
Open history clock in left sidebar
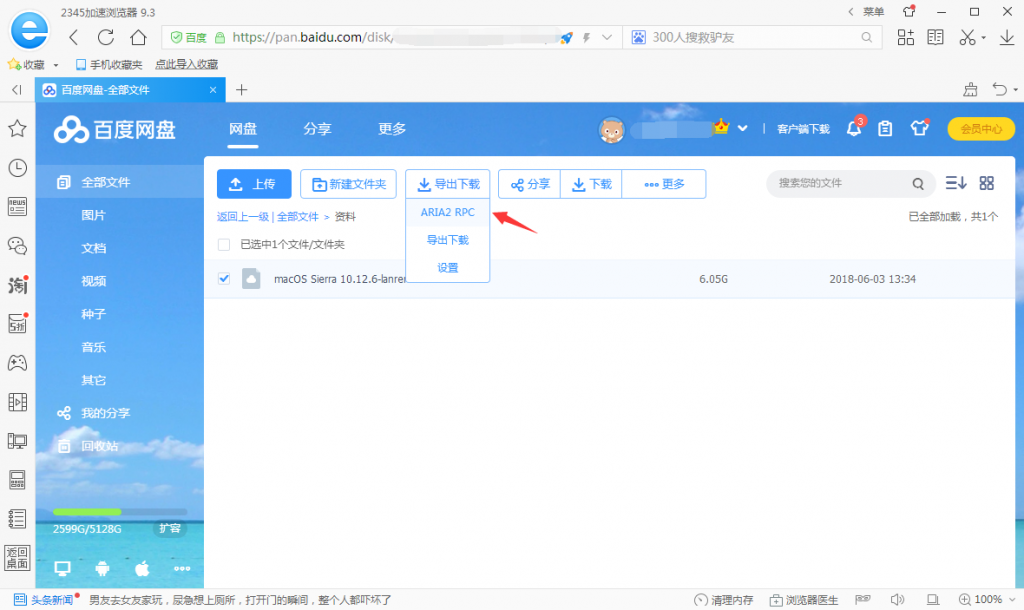point(17,168)
